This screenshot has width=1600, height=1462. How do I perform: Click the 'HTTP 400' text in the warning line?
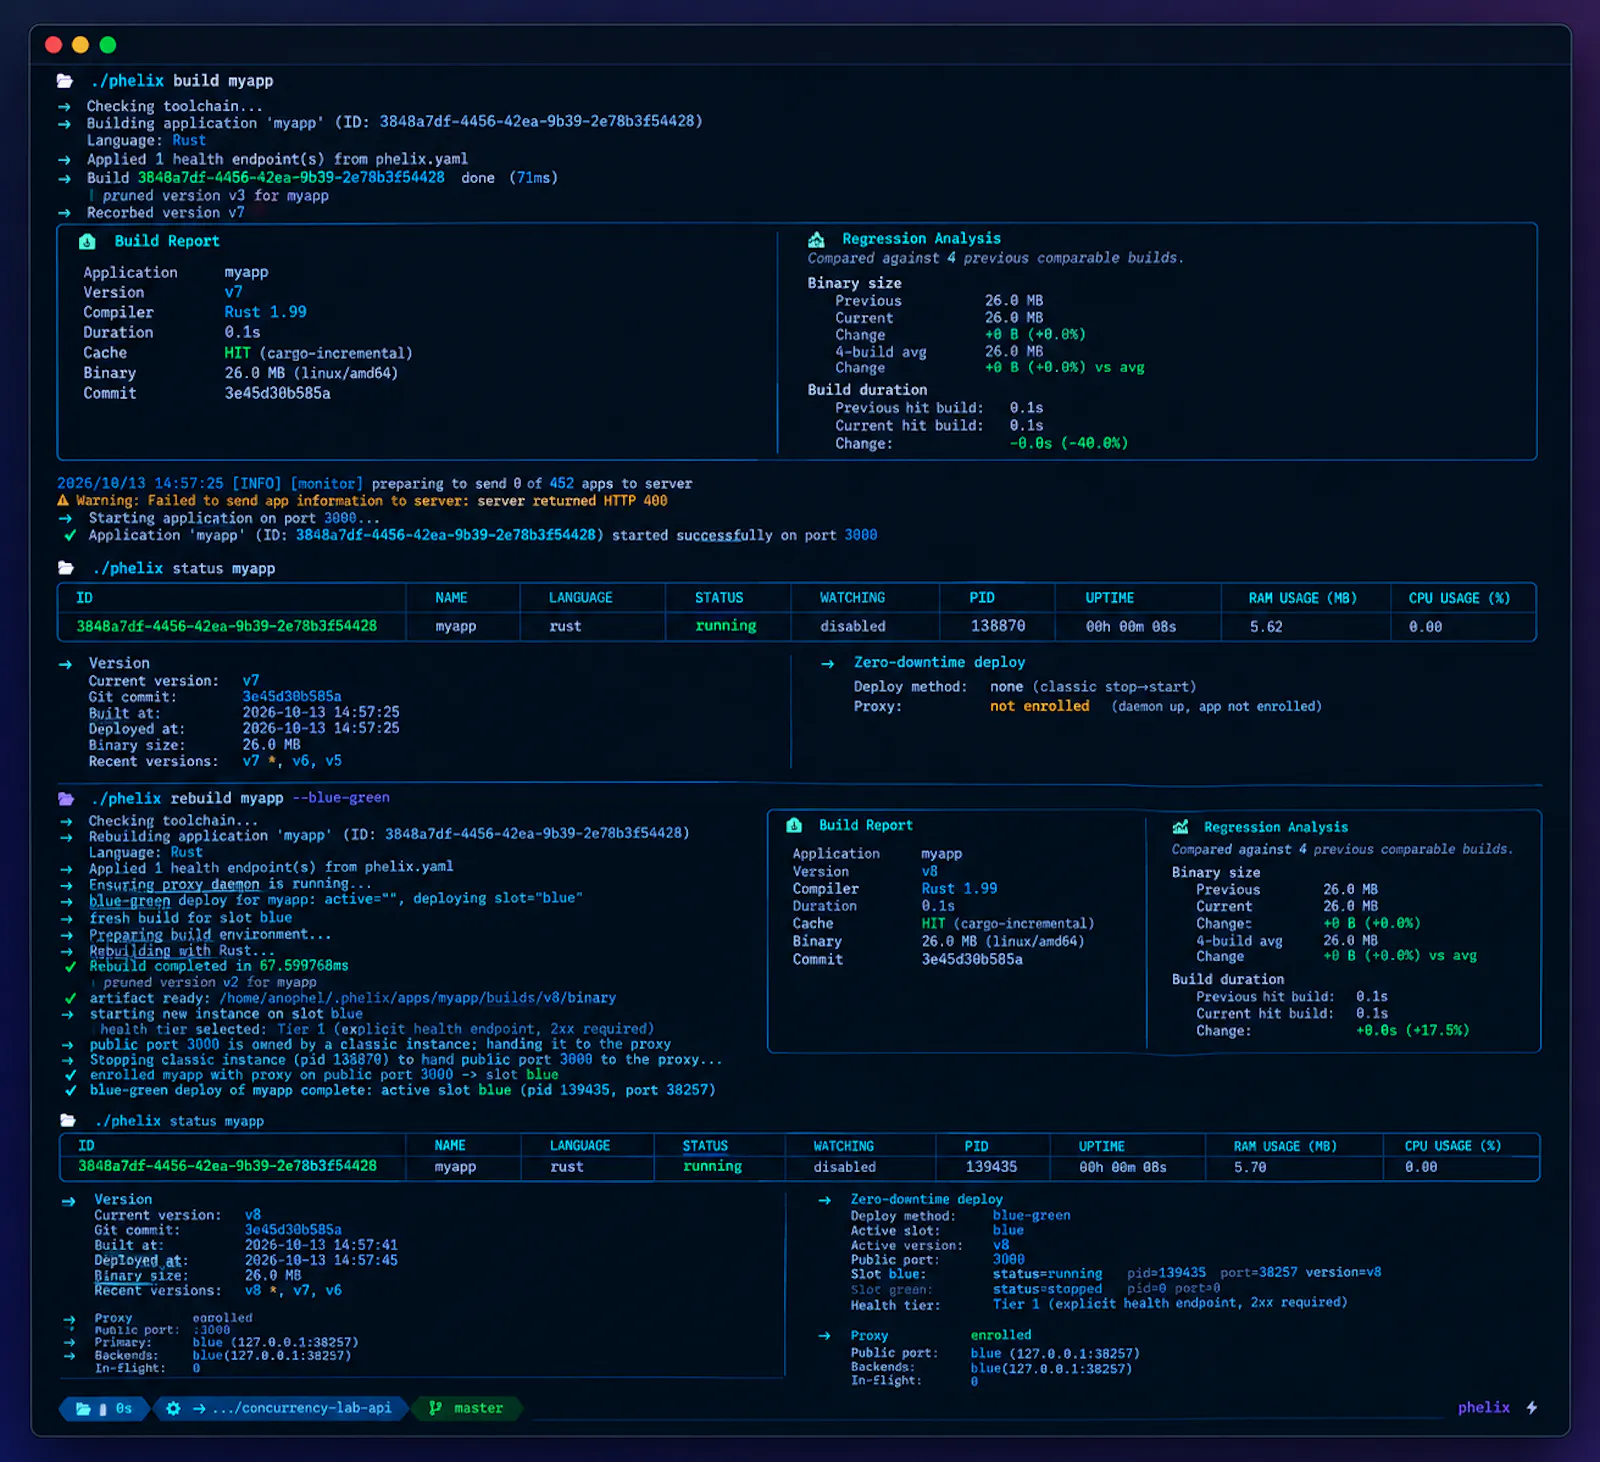click(x=635, y=500)
